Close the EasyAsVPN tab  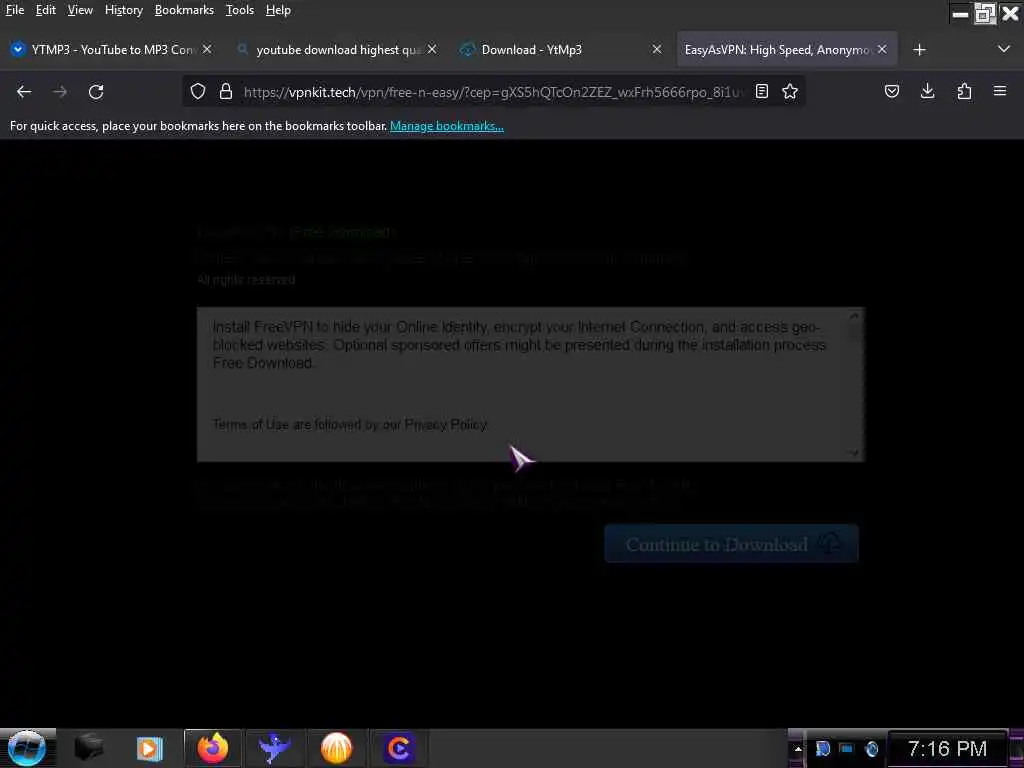tap(882, 49)
